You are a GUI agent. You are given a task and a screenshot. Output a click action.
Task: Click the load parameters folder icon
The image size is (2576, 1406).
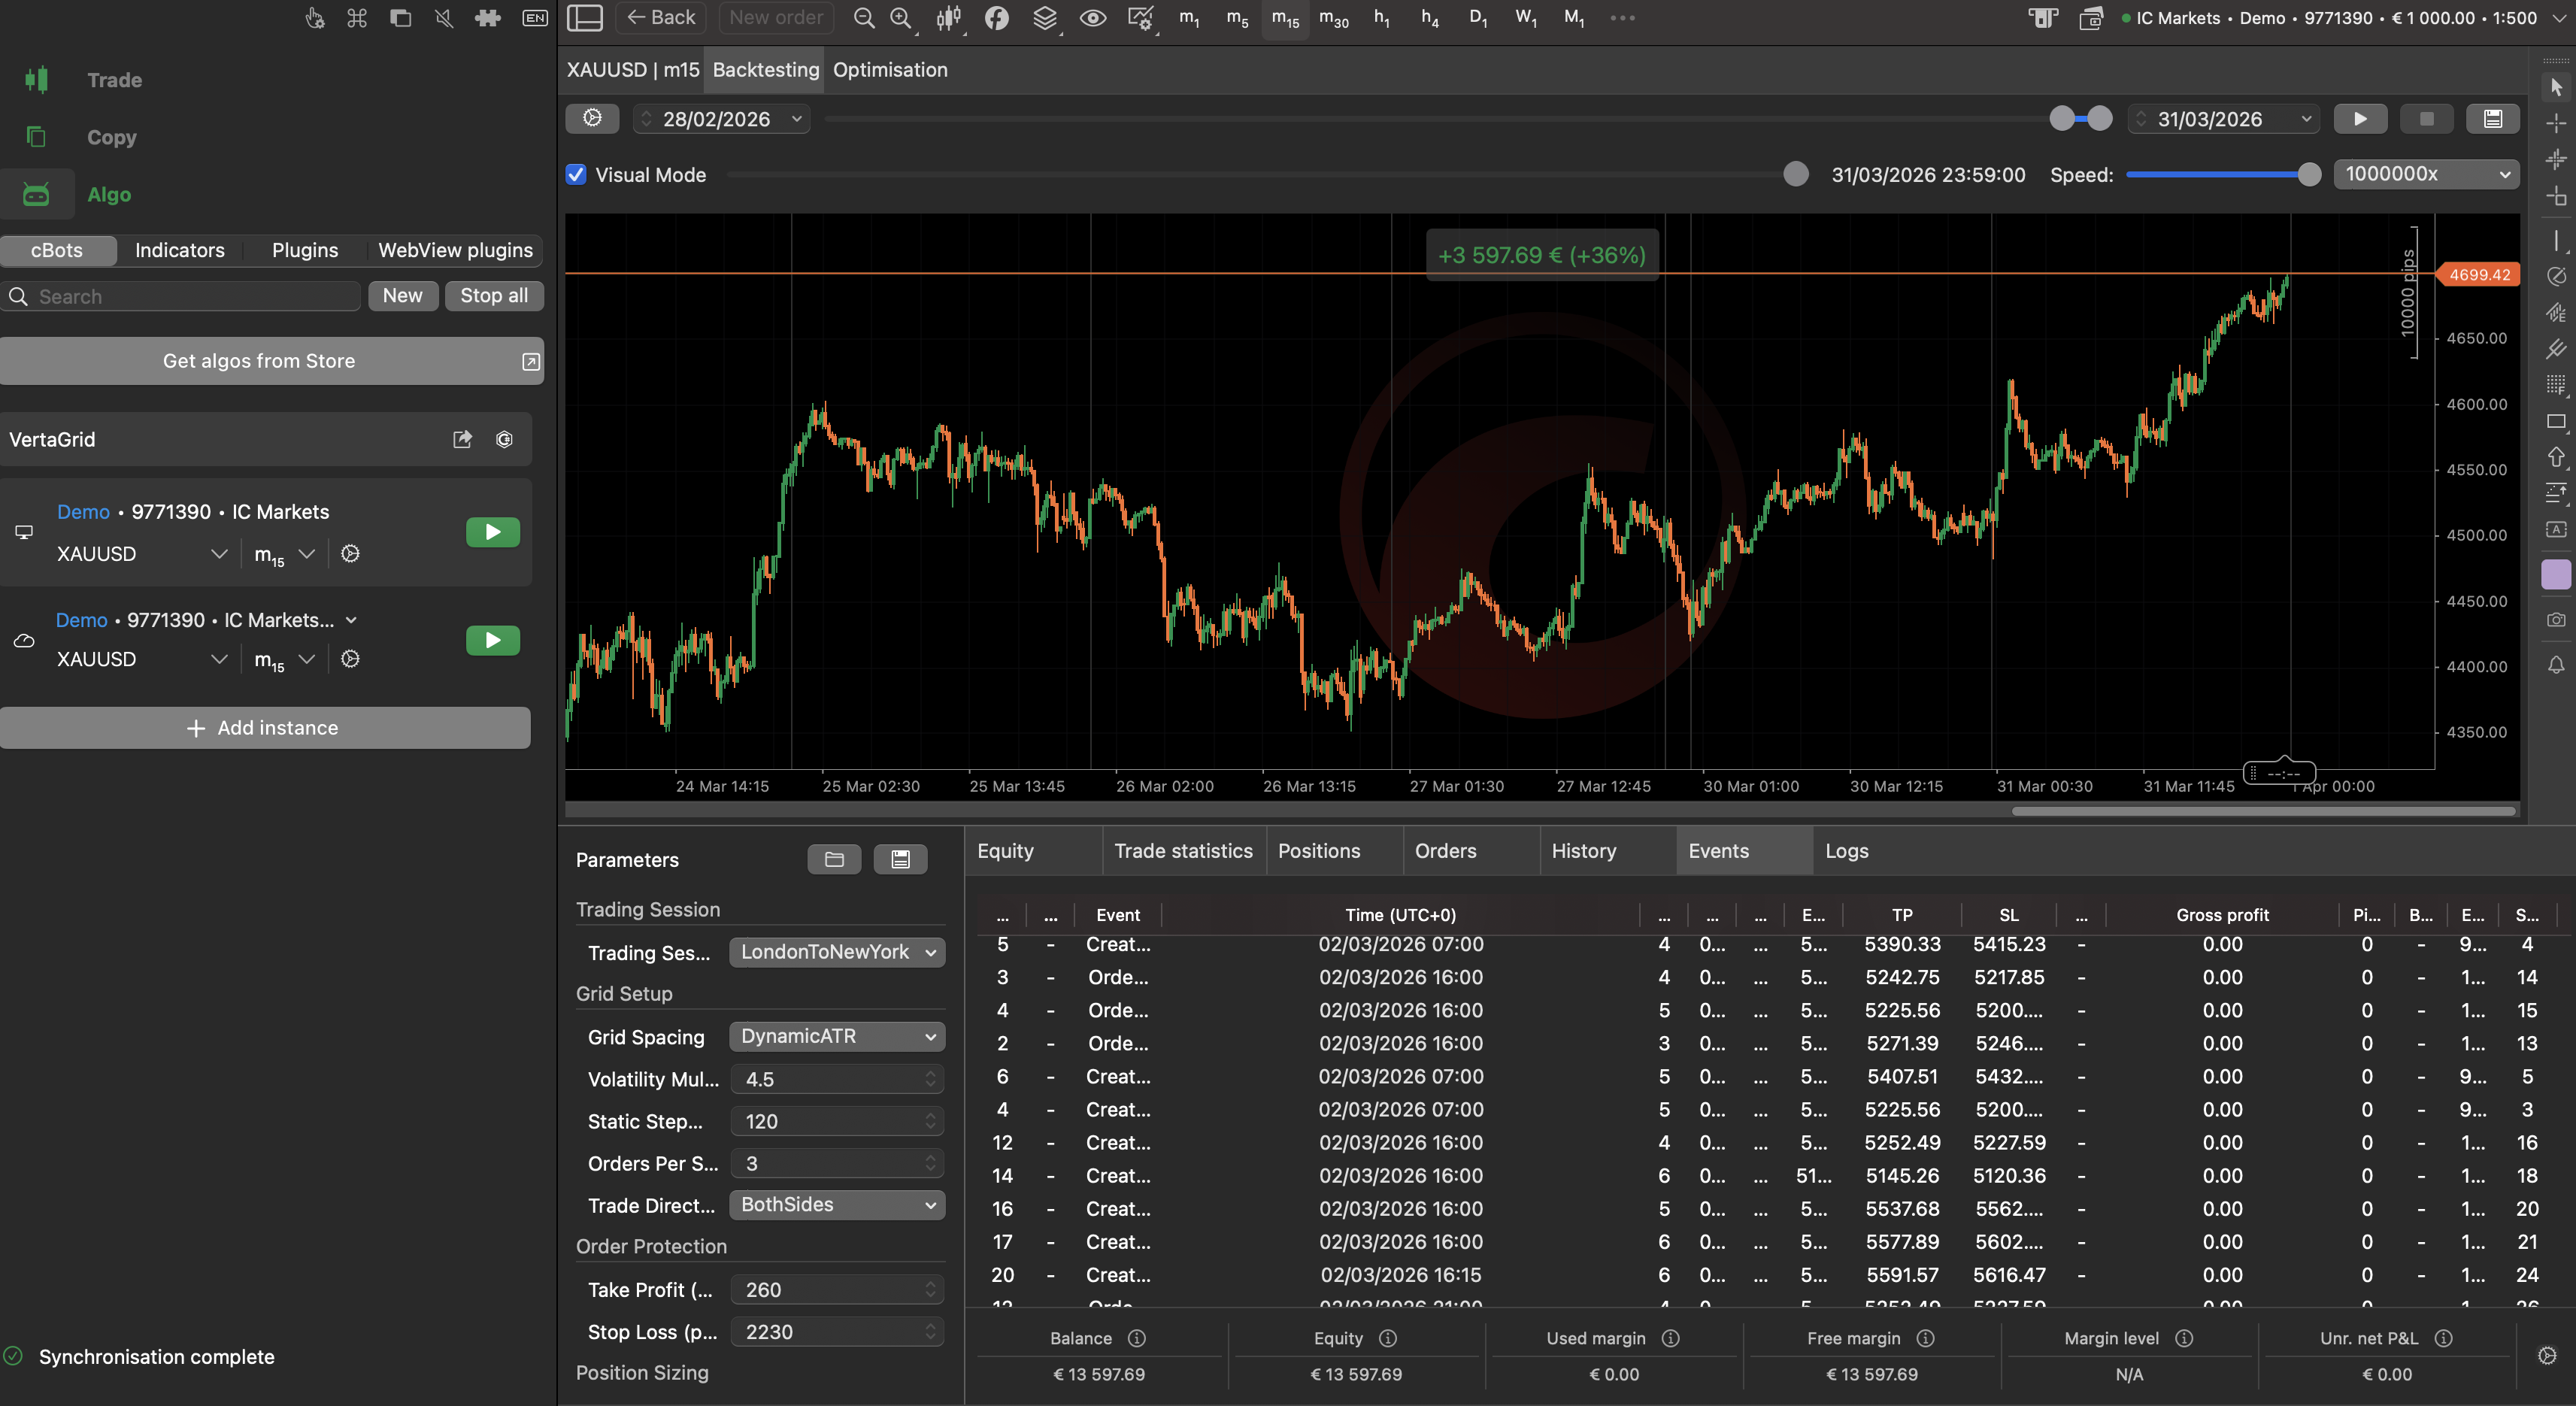pos(834,859)
